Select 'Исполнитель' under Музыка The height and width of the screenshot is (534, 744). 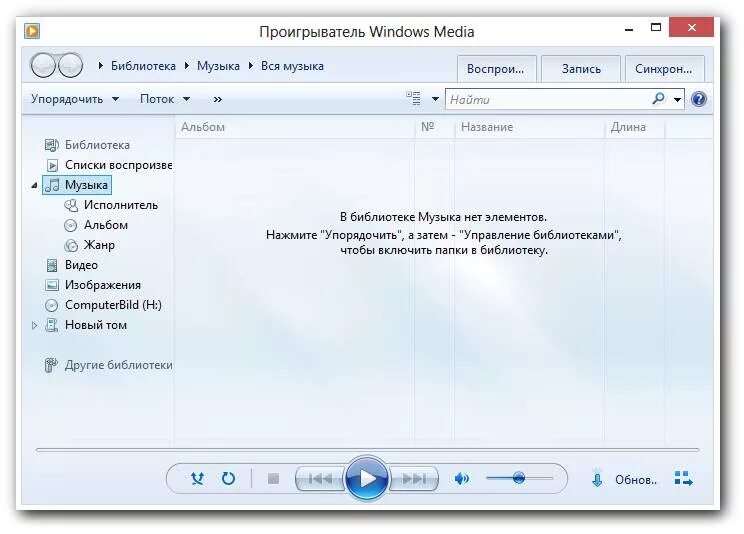coord(121,205)
